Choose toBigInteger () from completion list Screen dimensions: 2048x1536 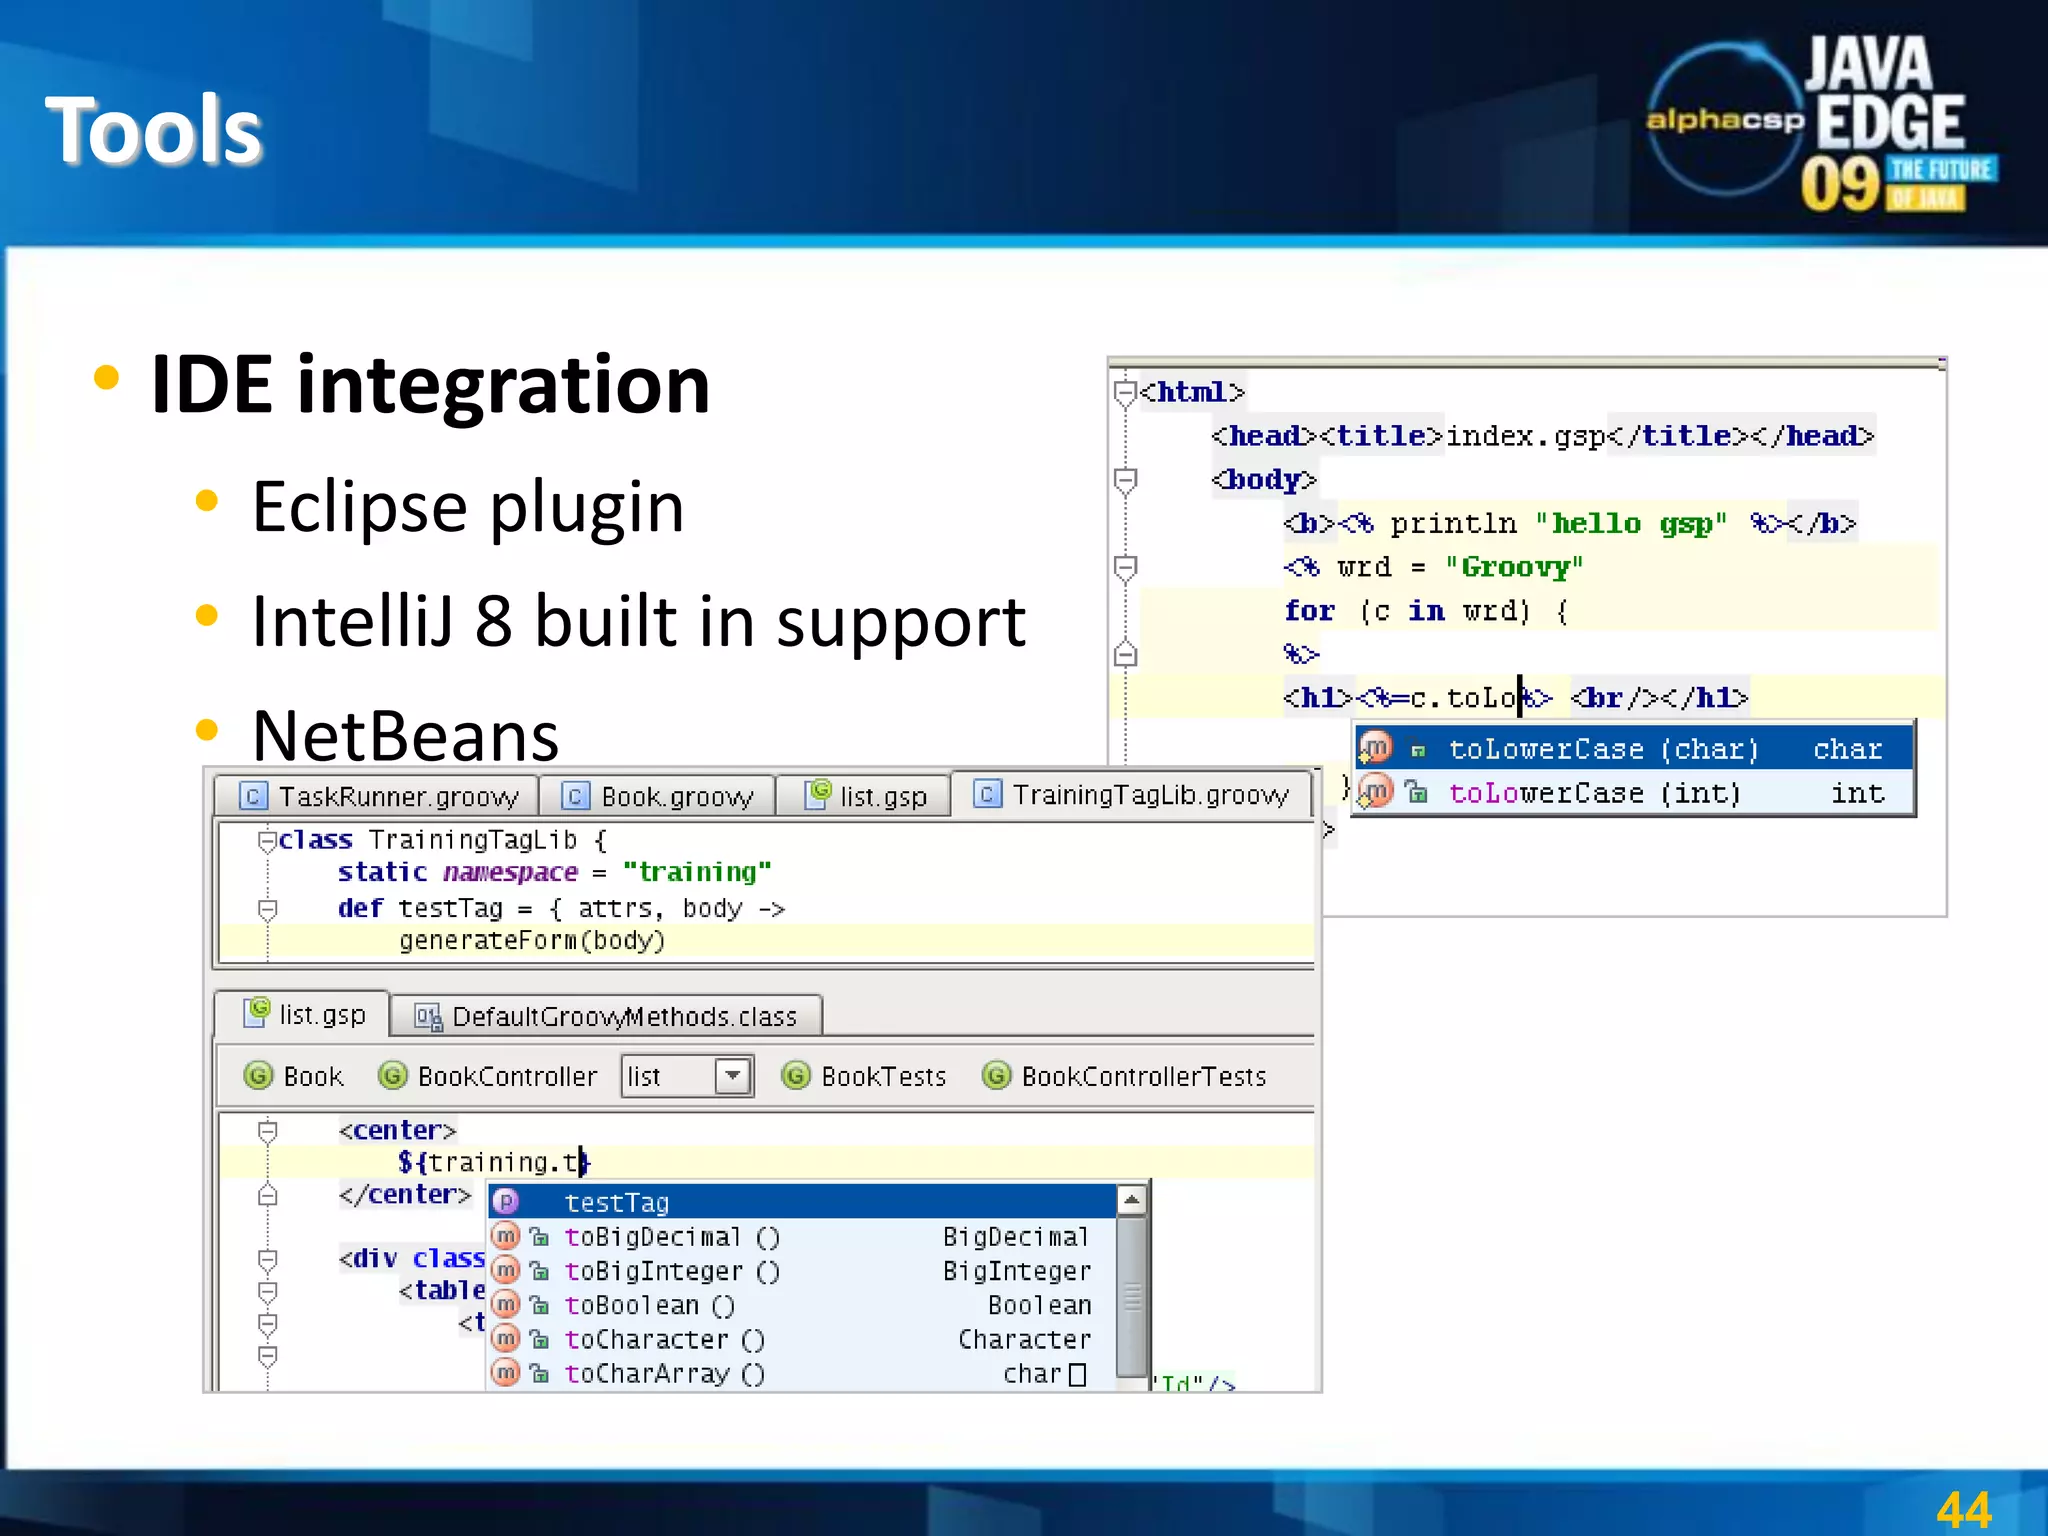(802, 1270)
